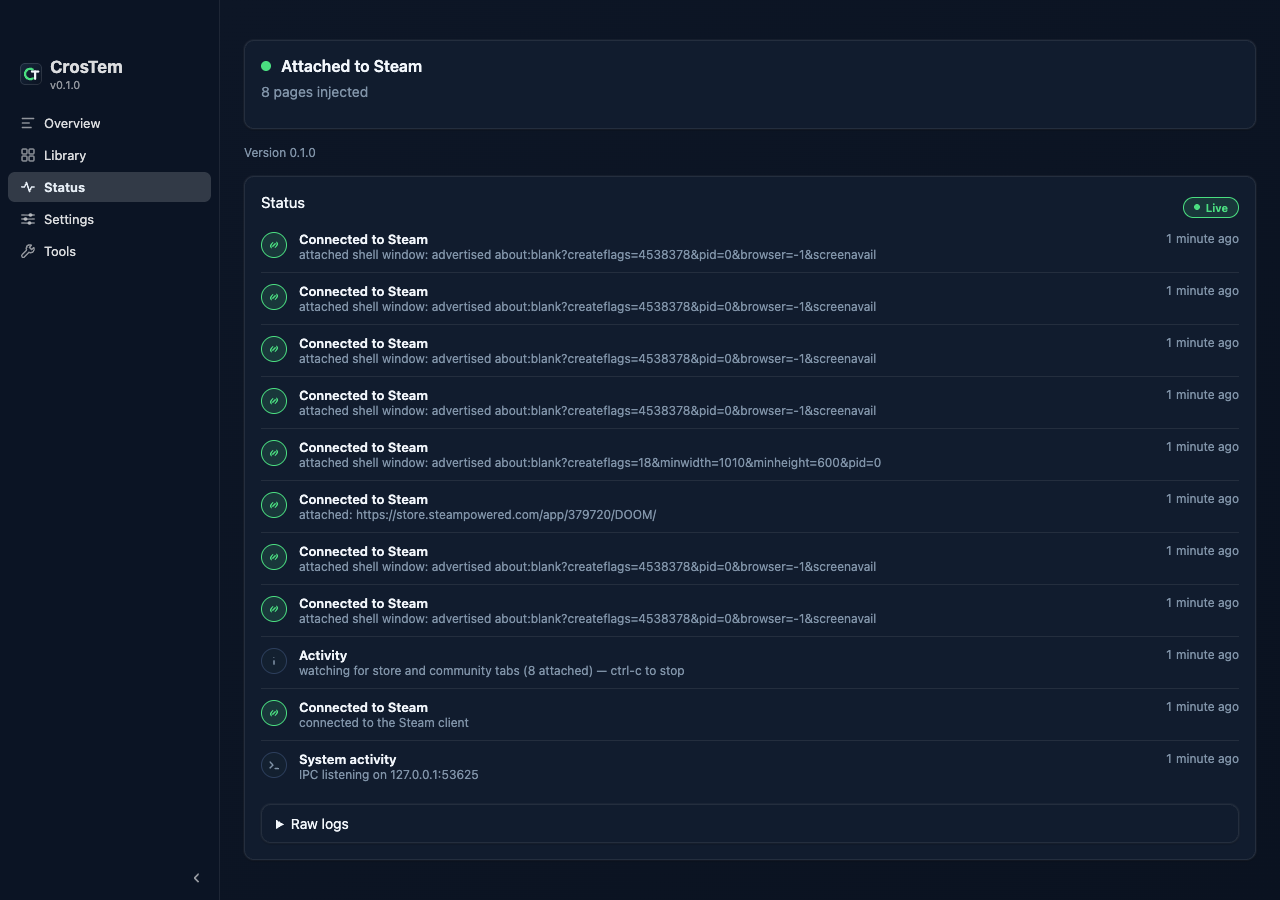Screen dimensions: 1280x900
Task: Click 'IPC listening on 127.0.0.1:53625' text
Action: pos(388,775)
